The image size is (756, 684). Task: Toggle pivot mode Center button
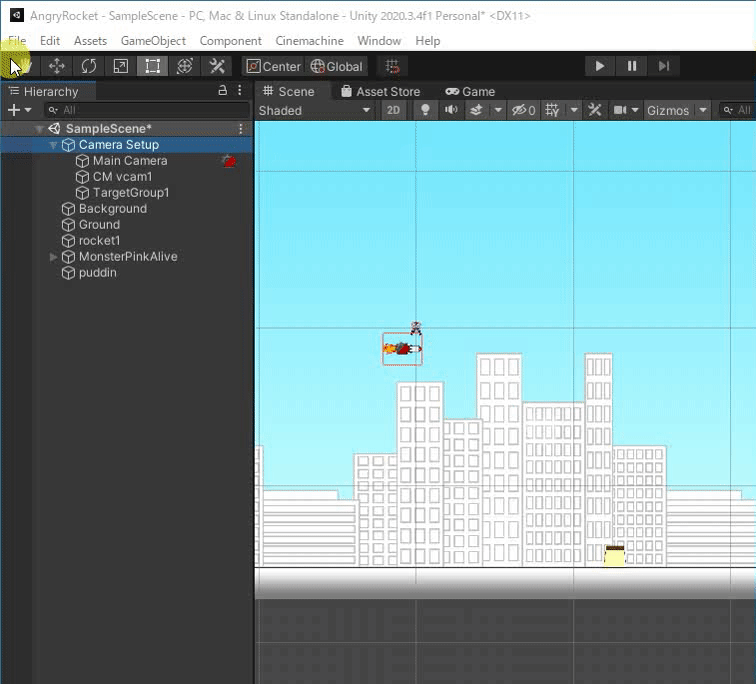(273, 66)
